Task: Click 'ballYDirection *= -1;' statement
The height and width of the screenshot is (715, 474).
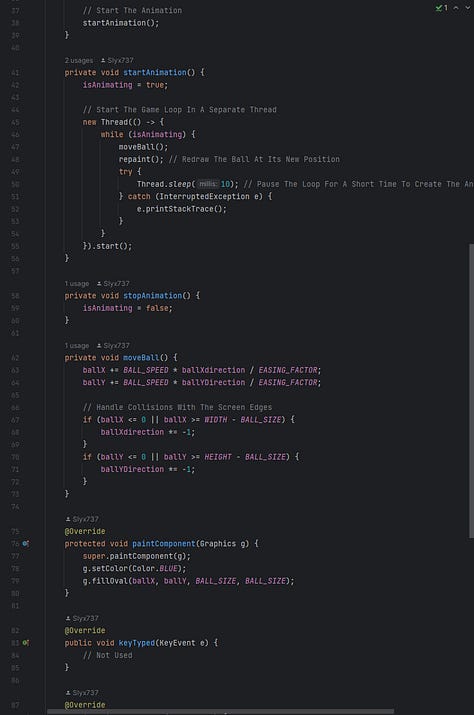Action: pos(148,469)
